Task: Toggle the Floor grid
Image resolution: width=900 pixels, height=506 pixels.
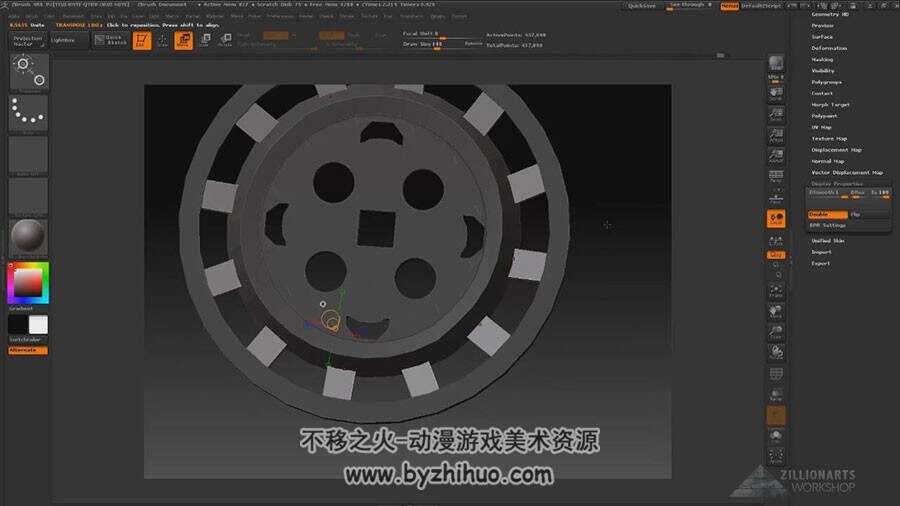Action: point(776,197)
